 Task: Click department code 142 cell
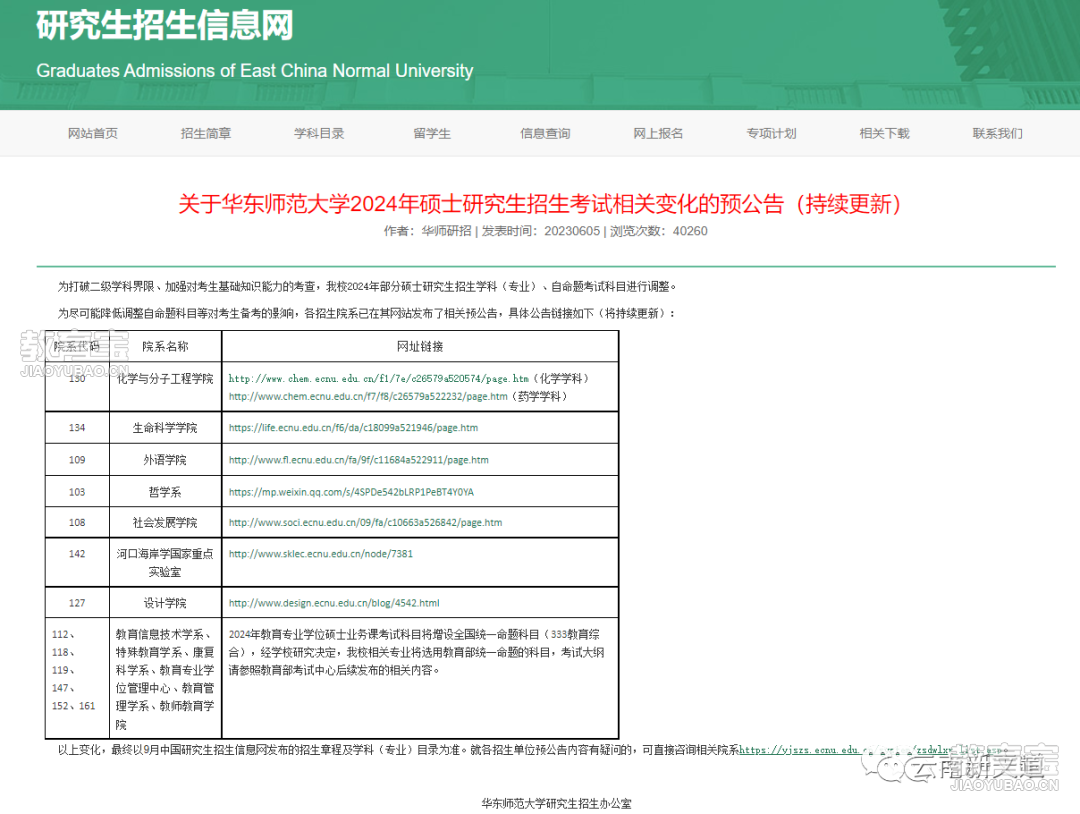pyautogui.click(x=77, y=563)
